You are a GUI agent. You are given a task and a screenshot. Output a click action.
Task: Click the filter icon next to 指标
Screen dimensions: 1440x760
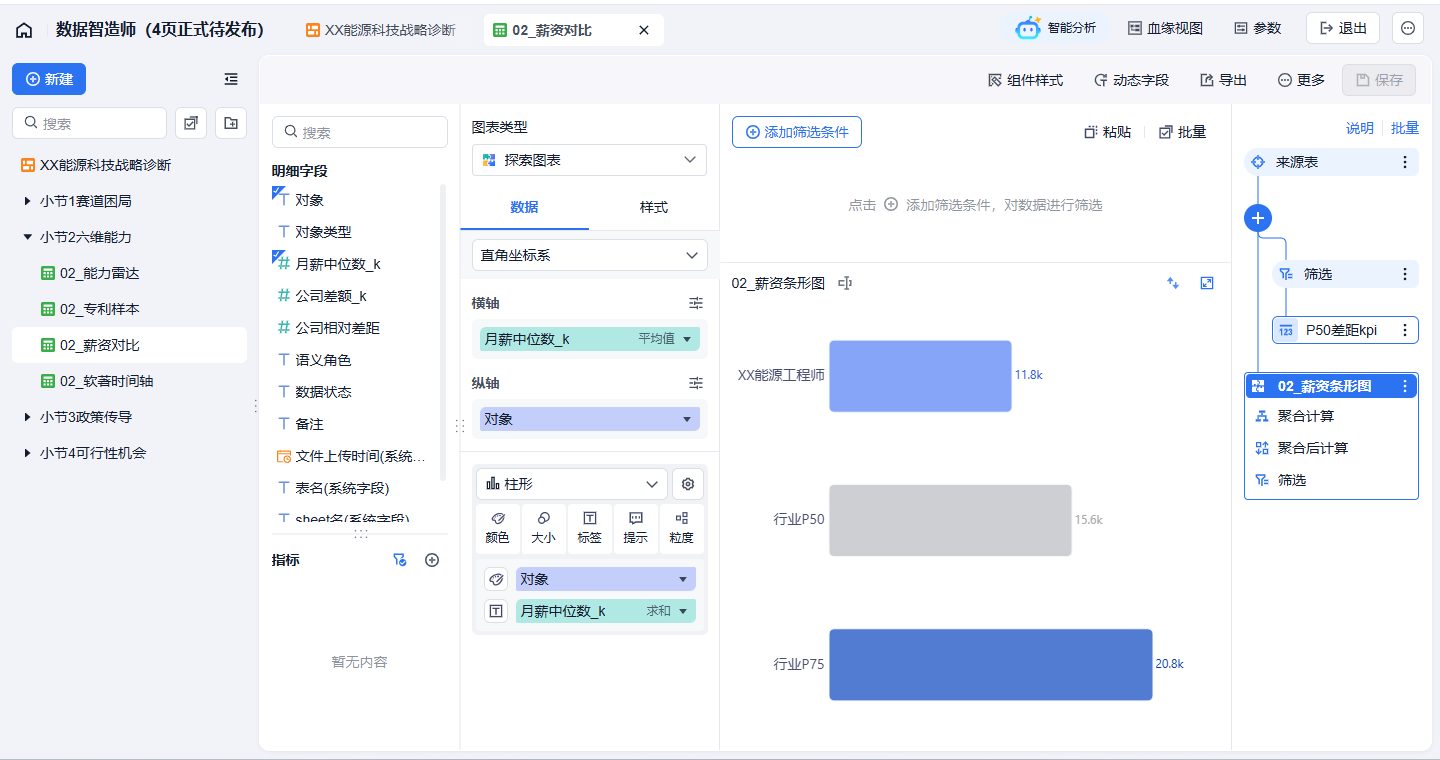400,560
